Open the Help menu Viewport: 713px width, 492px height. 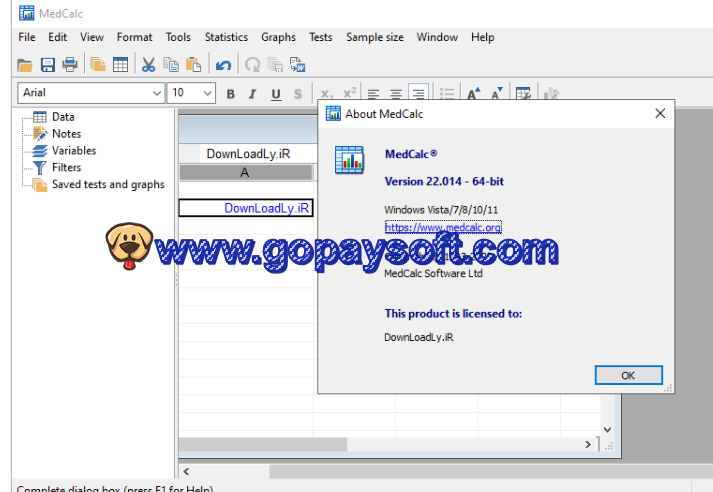482,37
